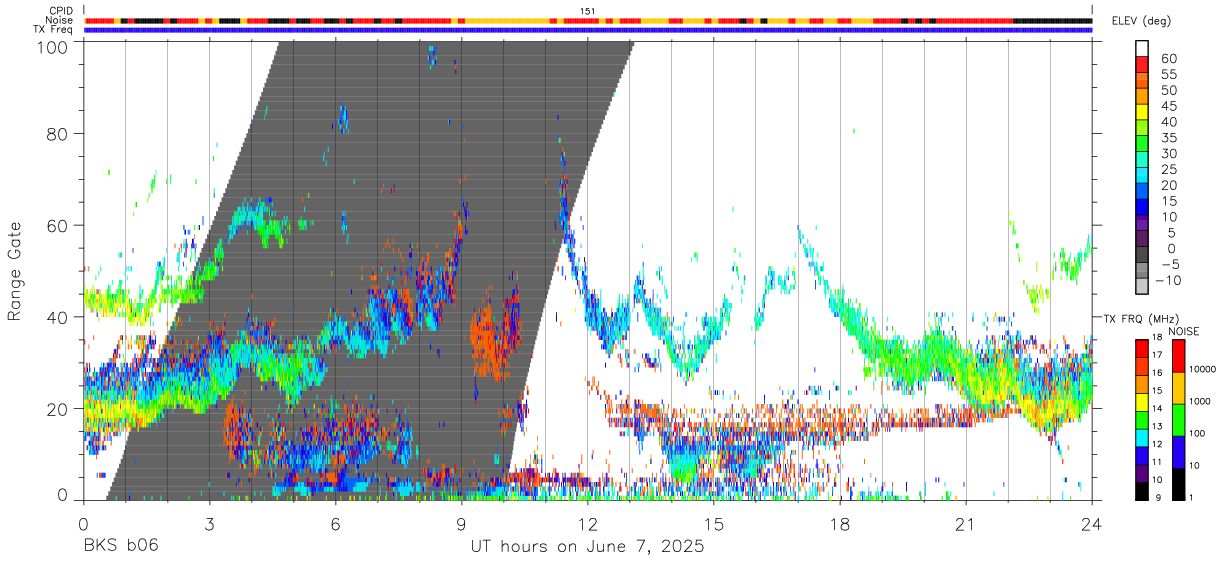Select the x-axis tick label '24'

click(1091, 525)
